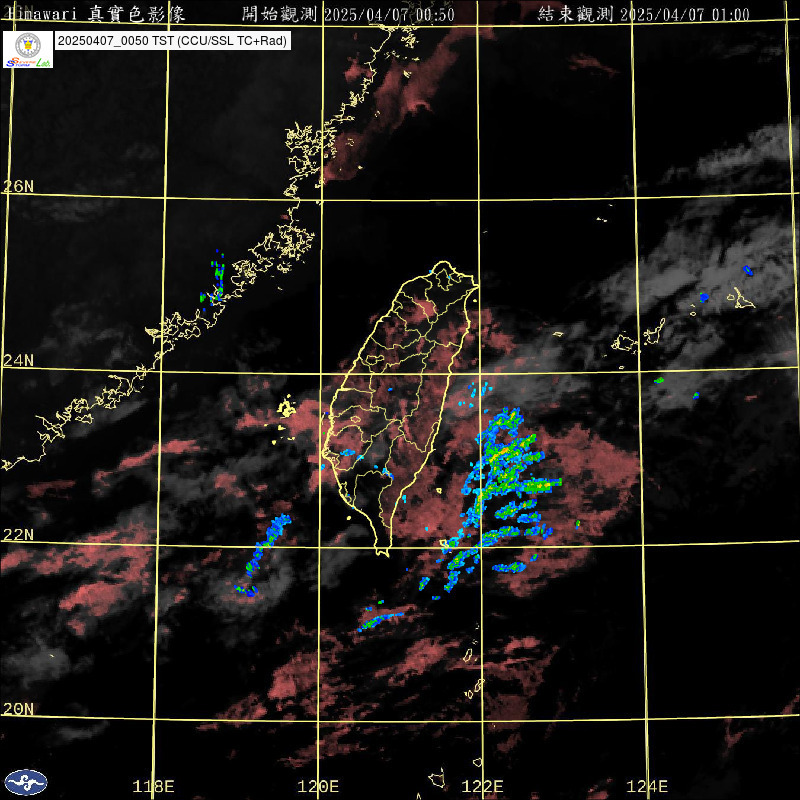800x800 pixels.
Task: Click the 24N latitude label
Action: (x=17, y=360)
